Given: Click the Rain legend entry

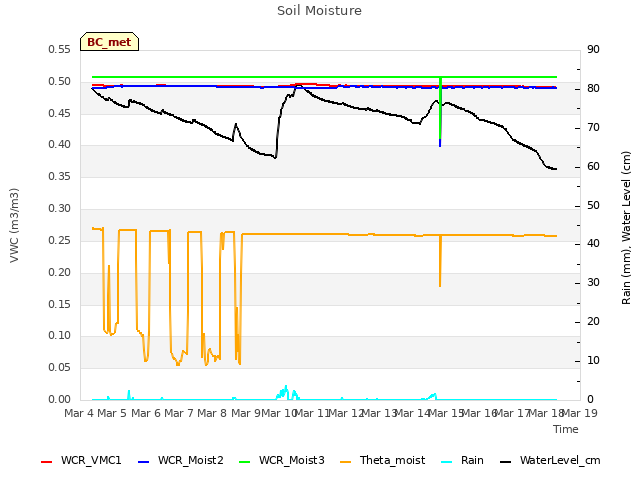Looking at the screenshot, I should pos(462,461).
